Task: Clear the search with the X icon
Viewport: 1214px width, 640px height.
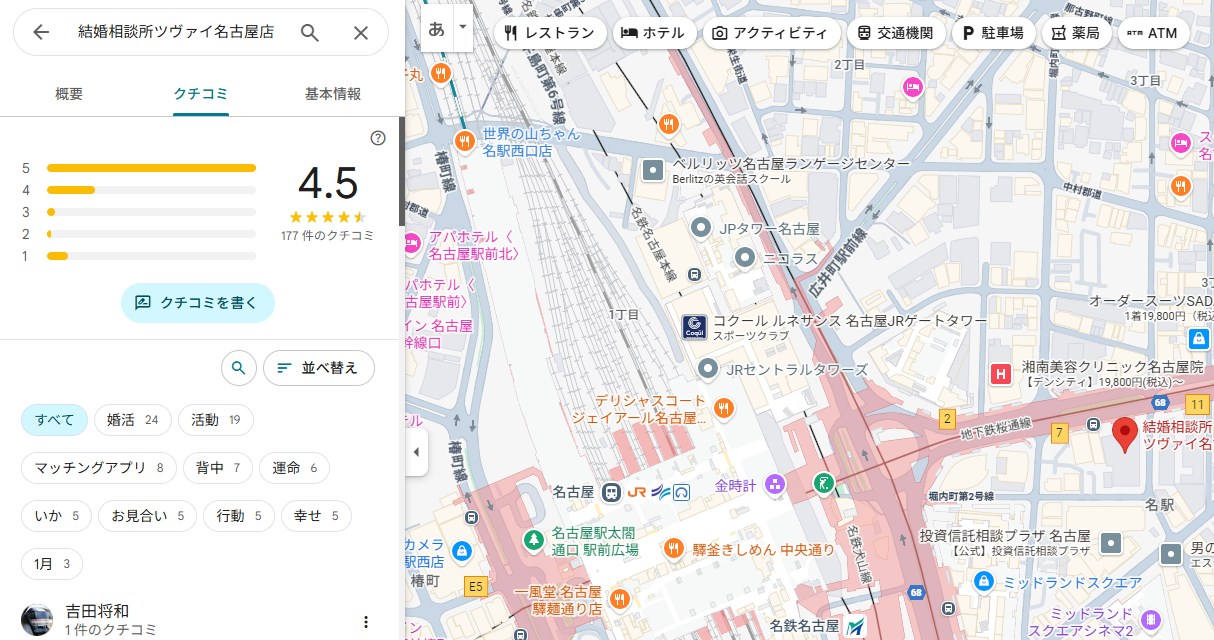Action: click(x=361, y=32)
